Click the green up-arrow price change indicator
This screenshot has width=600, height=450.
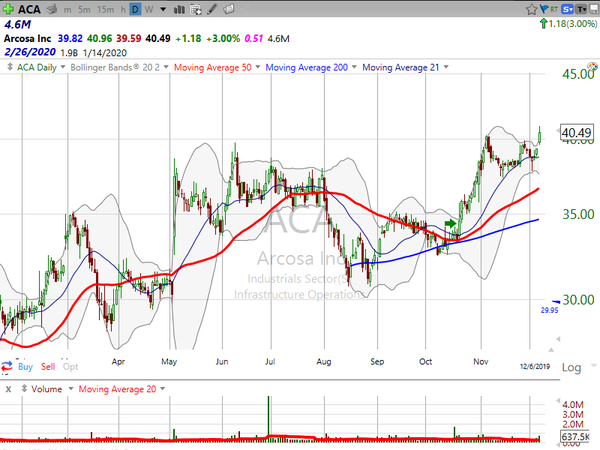click(x=543, y=24)
